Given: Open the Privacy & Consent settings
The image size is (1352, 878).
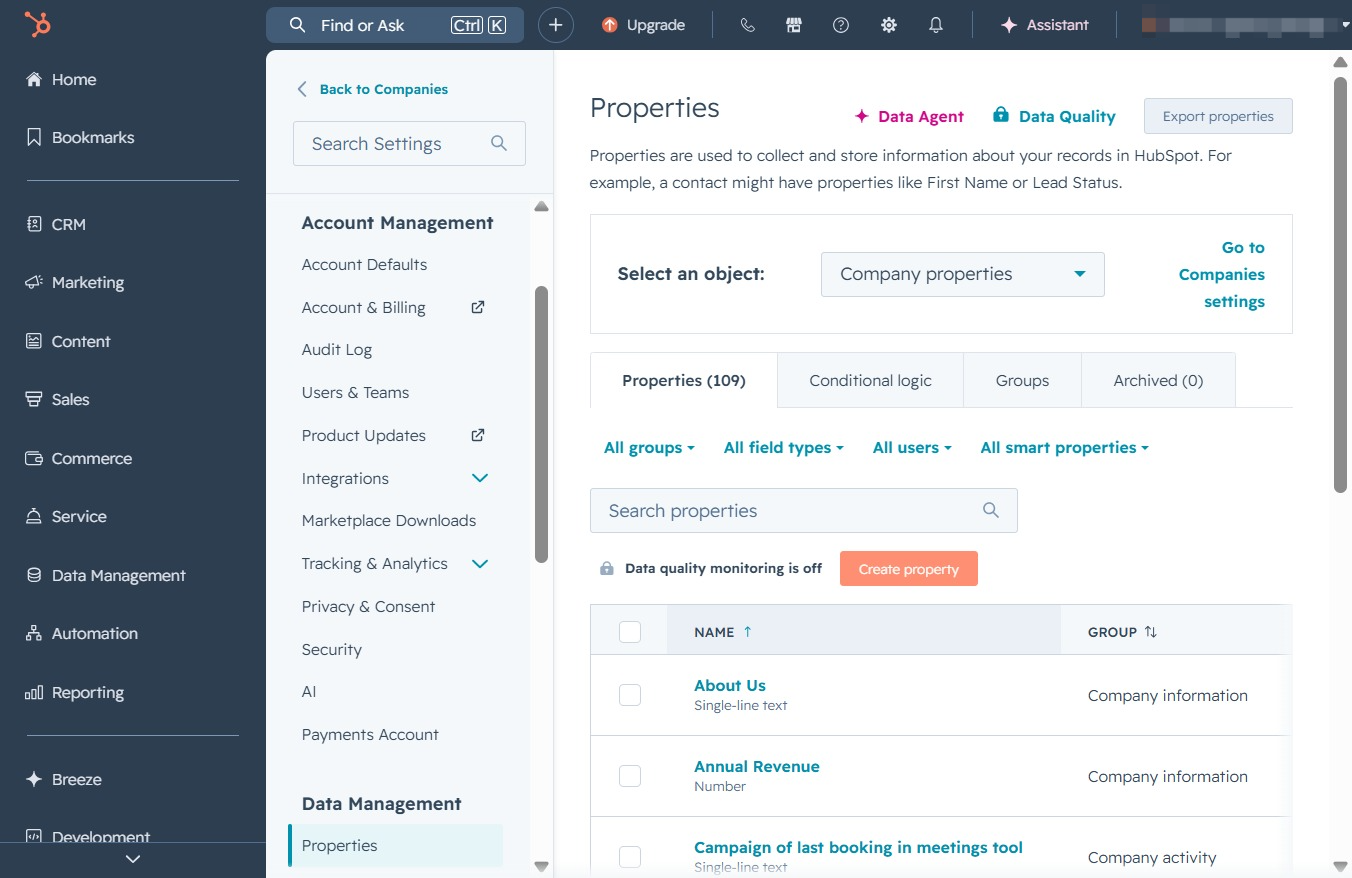Looking at the screenshot, I should (368, 606).
